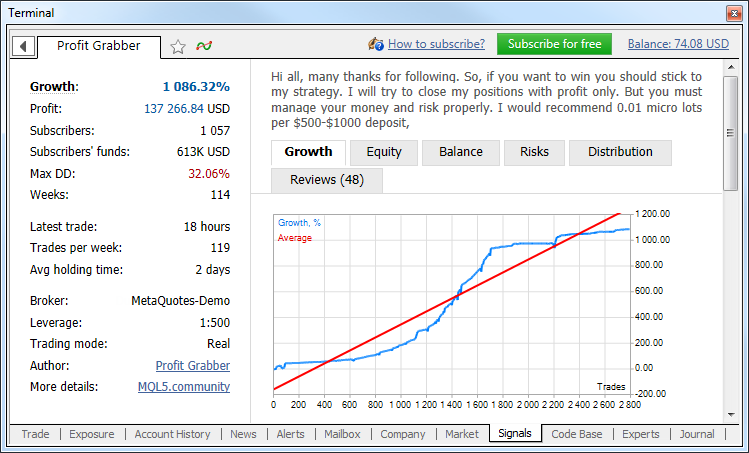This screenshot has width=749, height=453.
Task: Show the Distribution tab
Action: [x=620, y=152]
